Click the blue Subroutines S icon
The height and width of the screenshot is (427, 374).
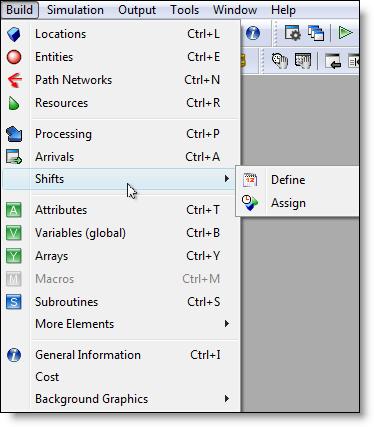[x=14, y=302]
